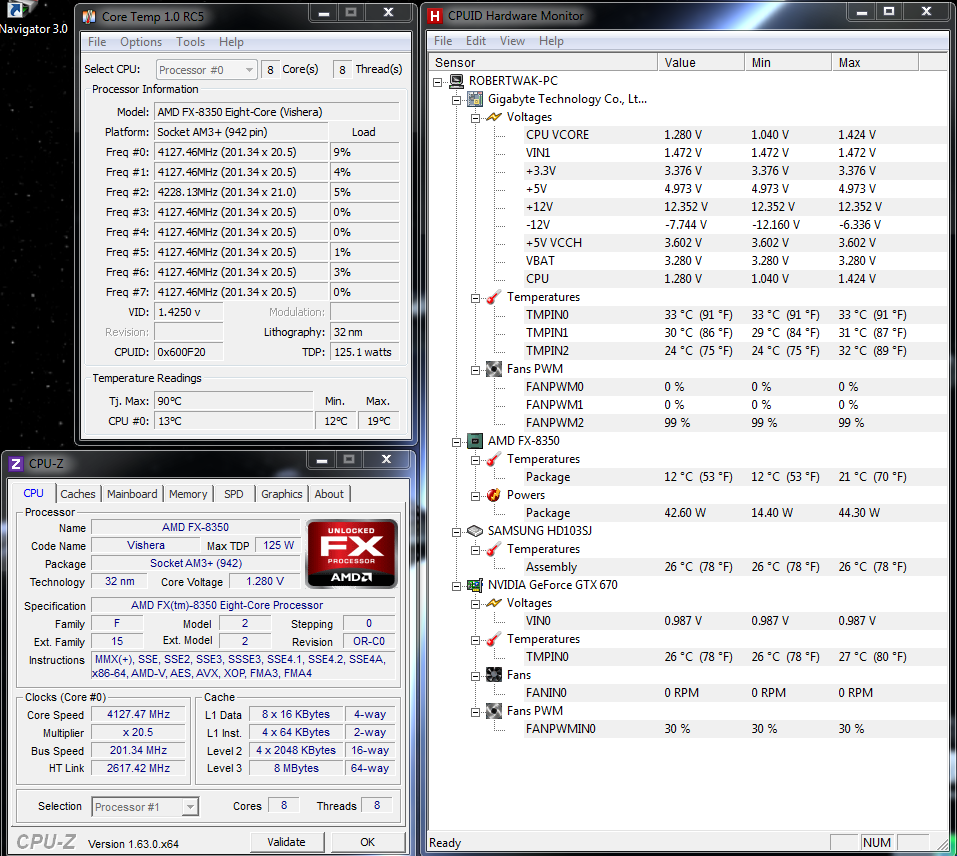This screenshot has height=856, width=957.
Task: Click the CPUID Hardware Monitor title icon
Action: [435, 16]
